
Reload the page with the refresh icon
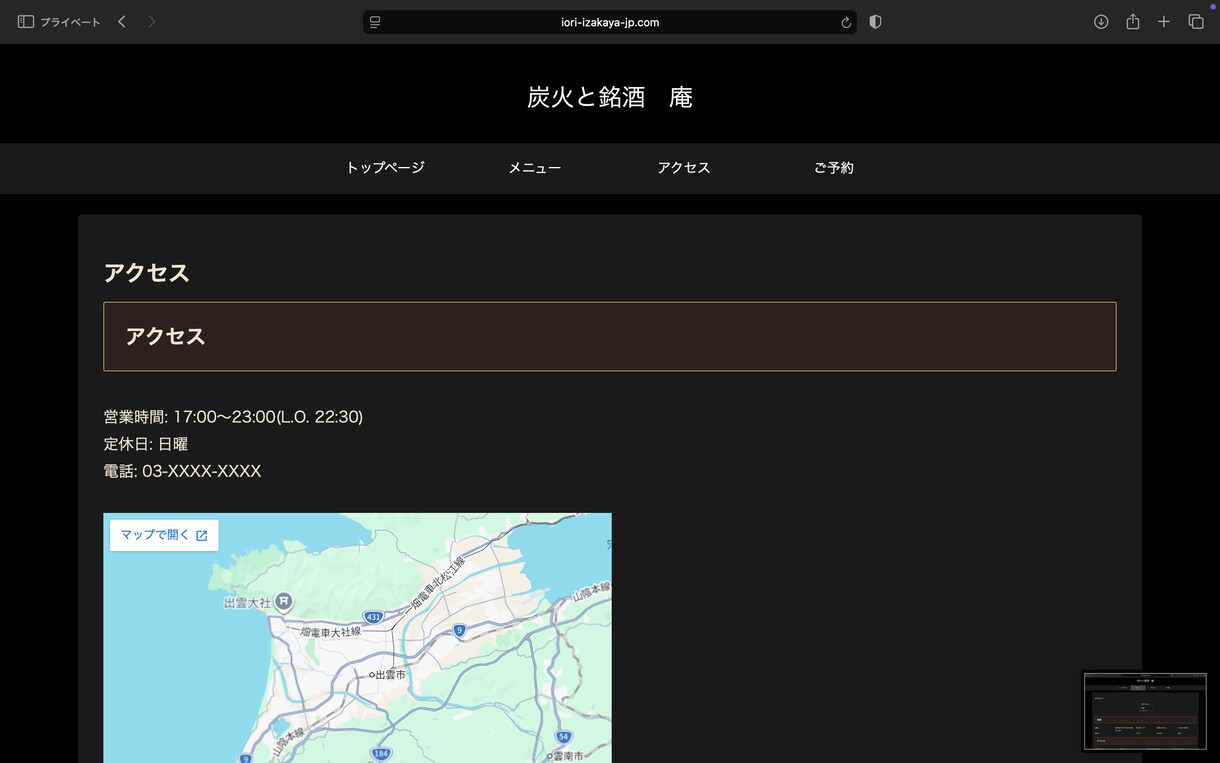(846, 22)
